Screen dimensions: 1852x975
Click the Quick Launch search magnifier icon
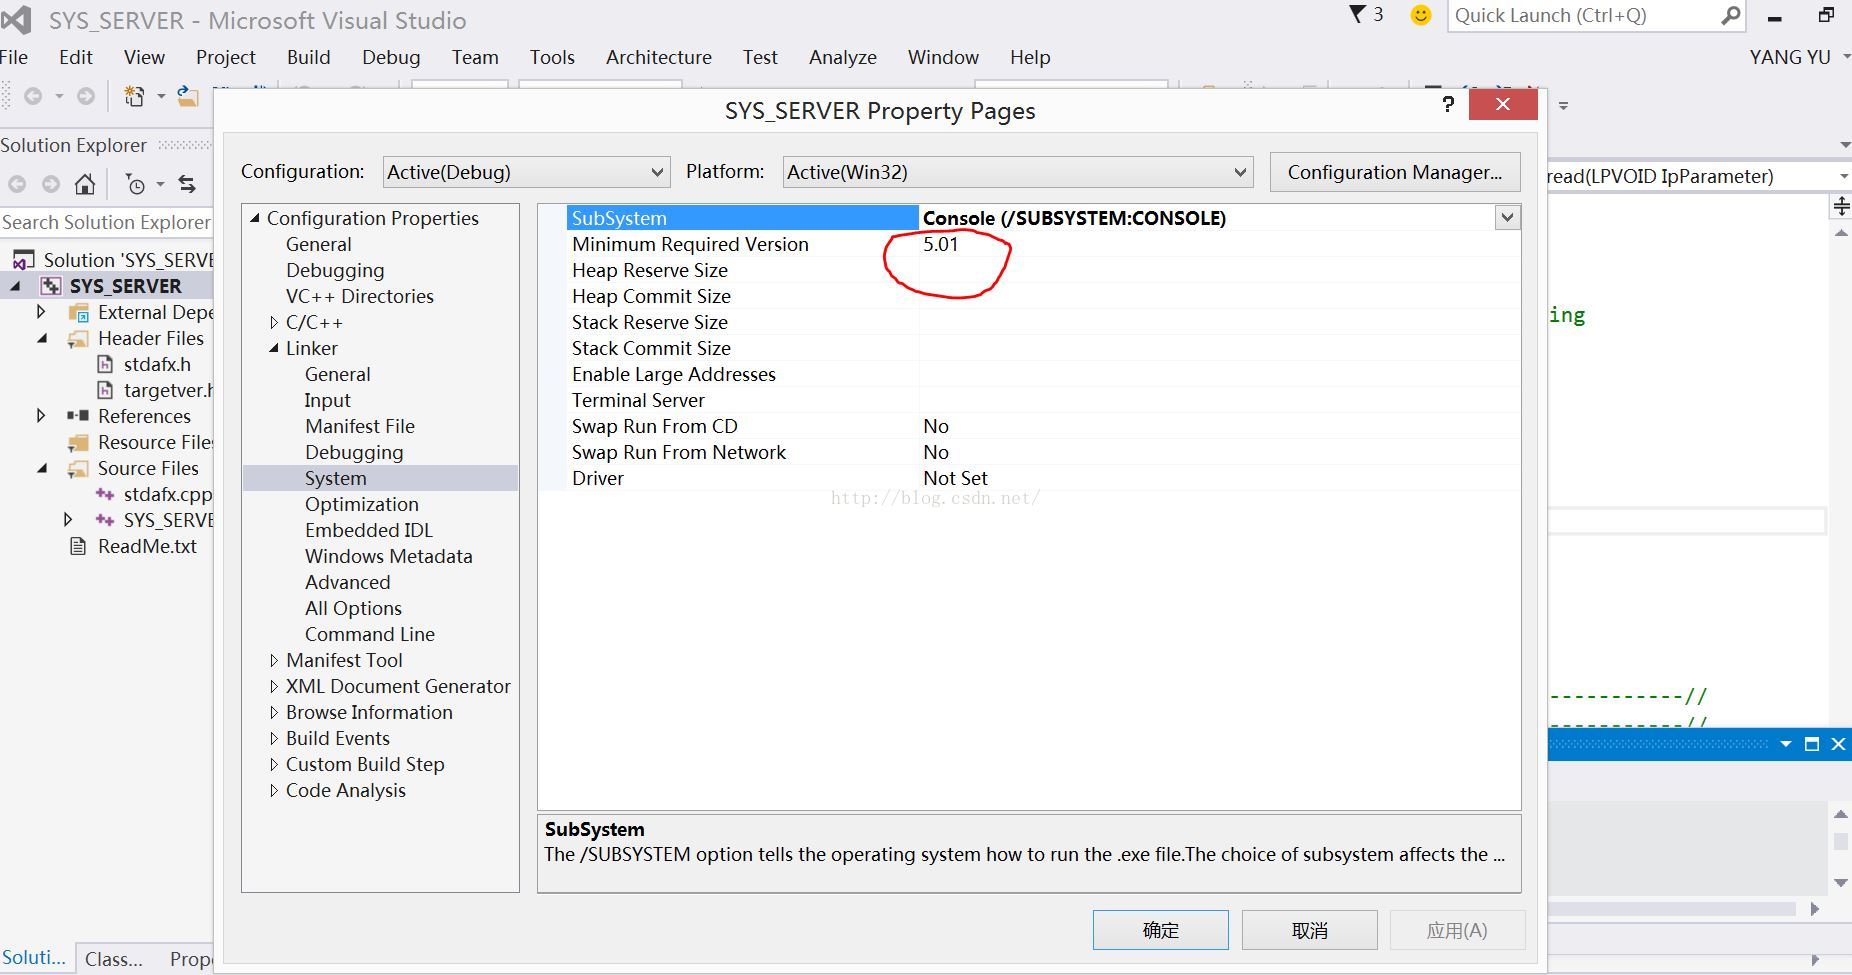(x=1731, y=15)
